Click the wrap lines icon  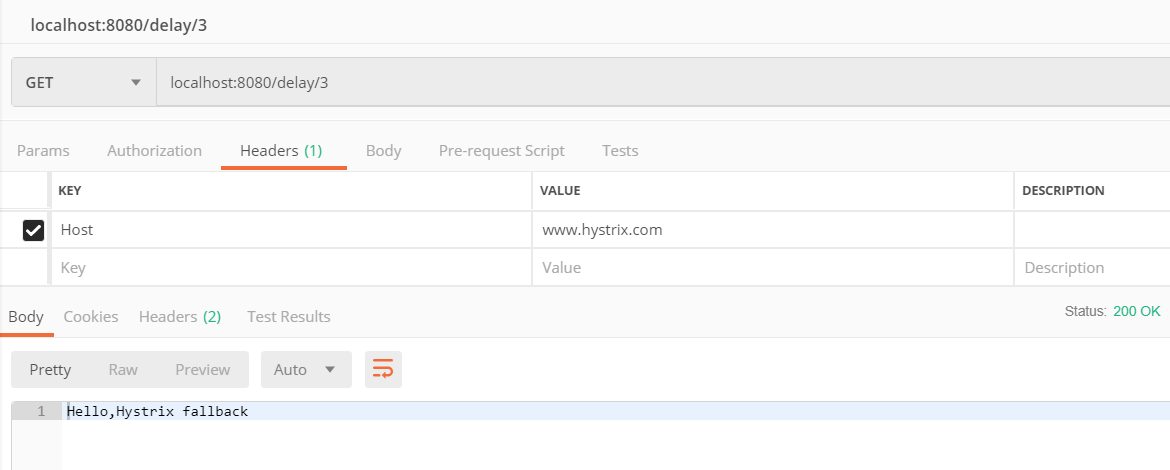(383, 369)
